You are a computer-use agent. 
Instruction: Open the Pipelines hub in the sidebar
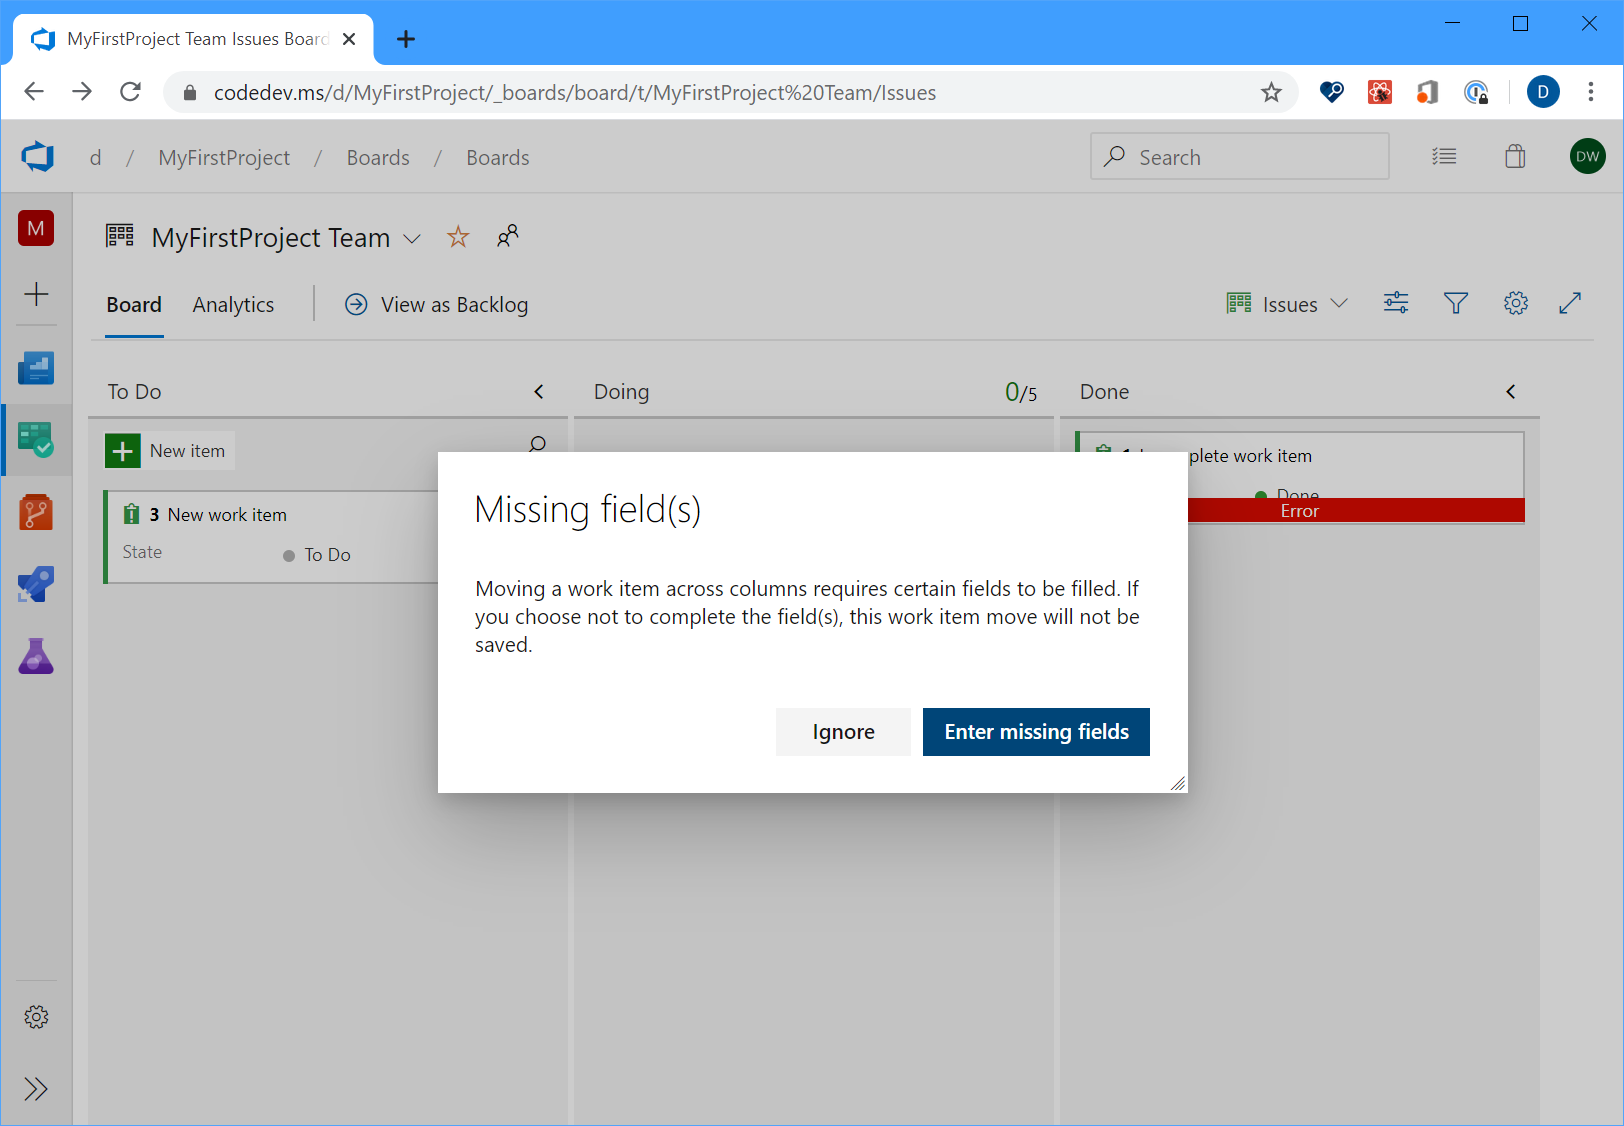(36, 584)
